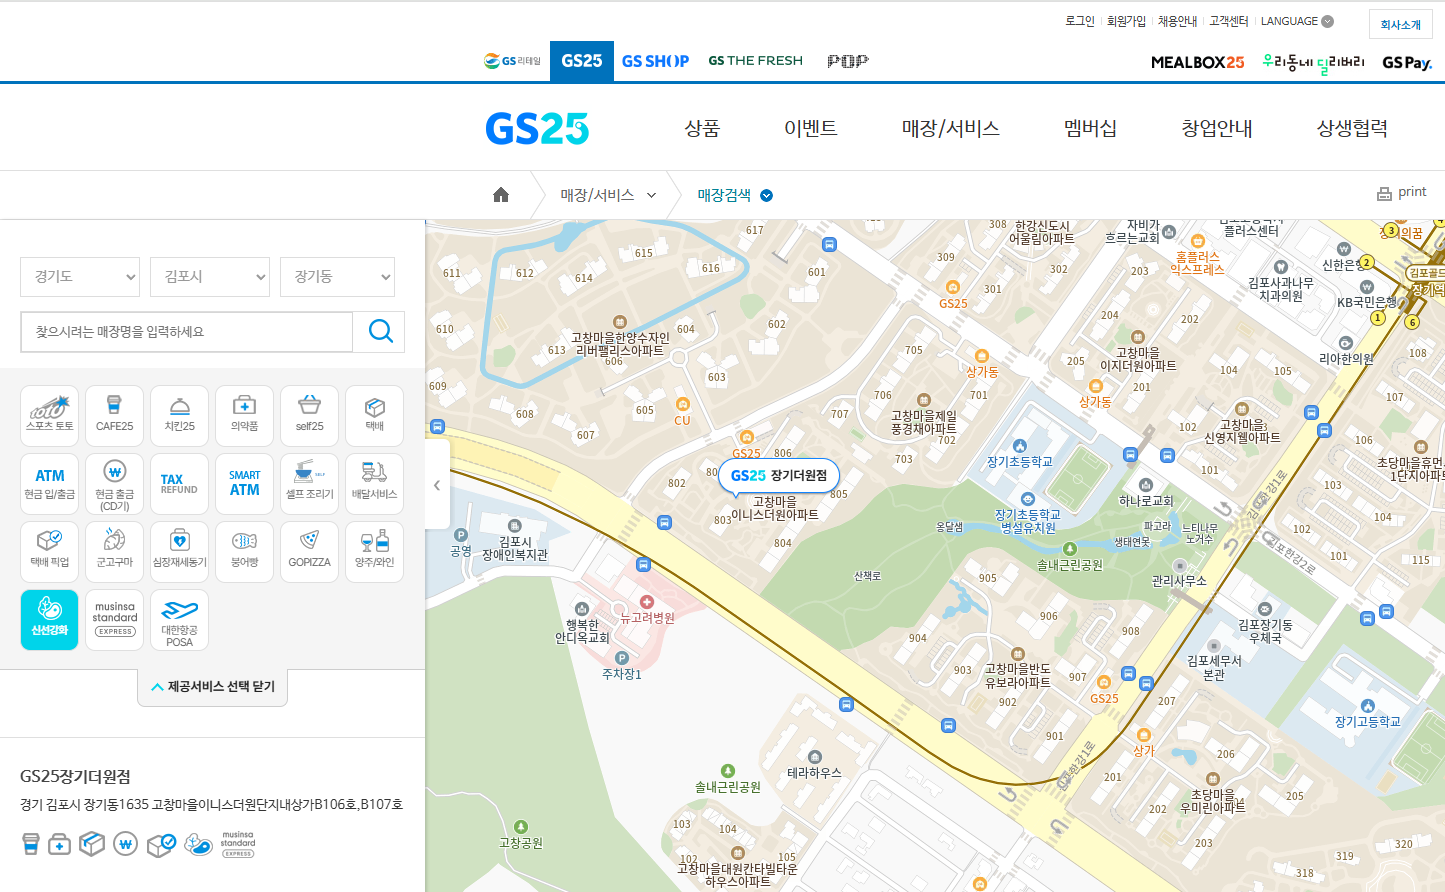Viewport: 1445px width, 892px height.
Task: Select the 셀프 조리기 filter icon
Action: (309, 484)
